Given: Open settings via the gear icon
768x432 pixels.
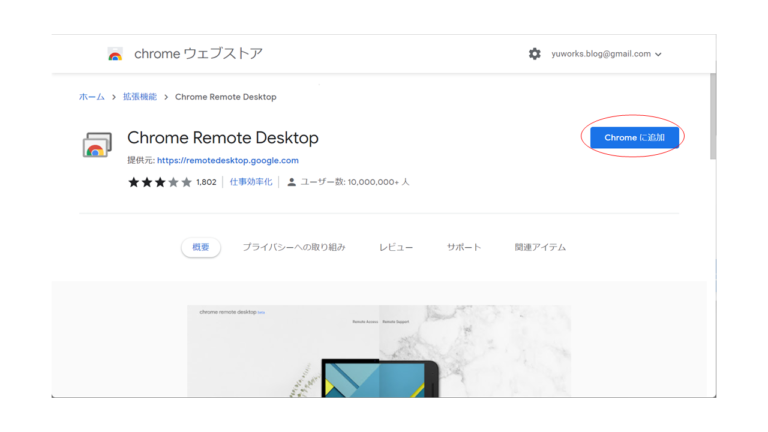Looking at the screenshot, I should (534, 54).
